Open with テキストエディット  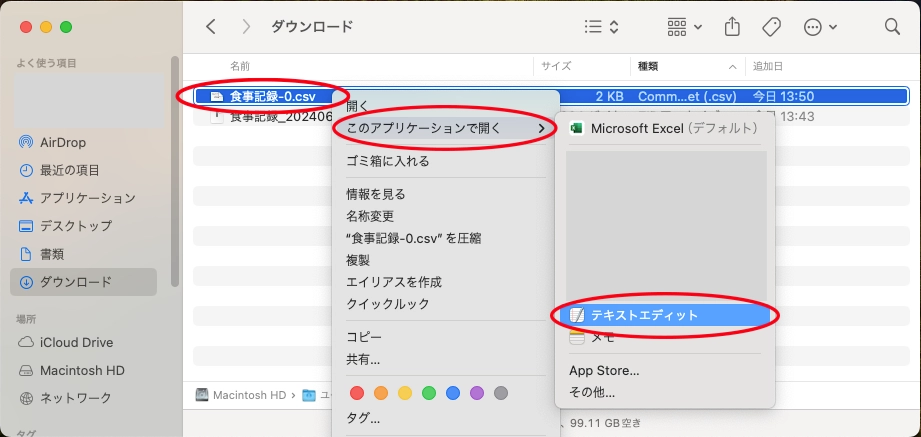[x=665, y=315]
